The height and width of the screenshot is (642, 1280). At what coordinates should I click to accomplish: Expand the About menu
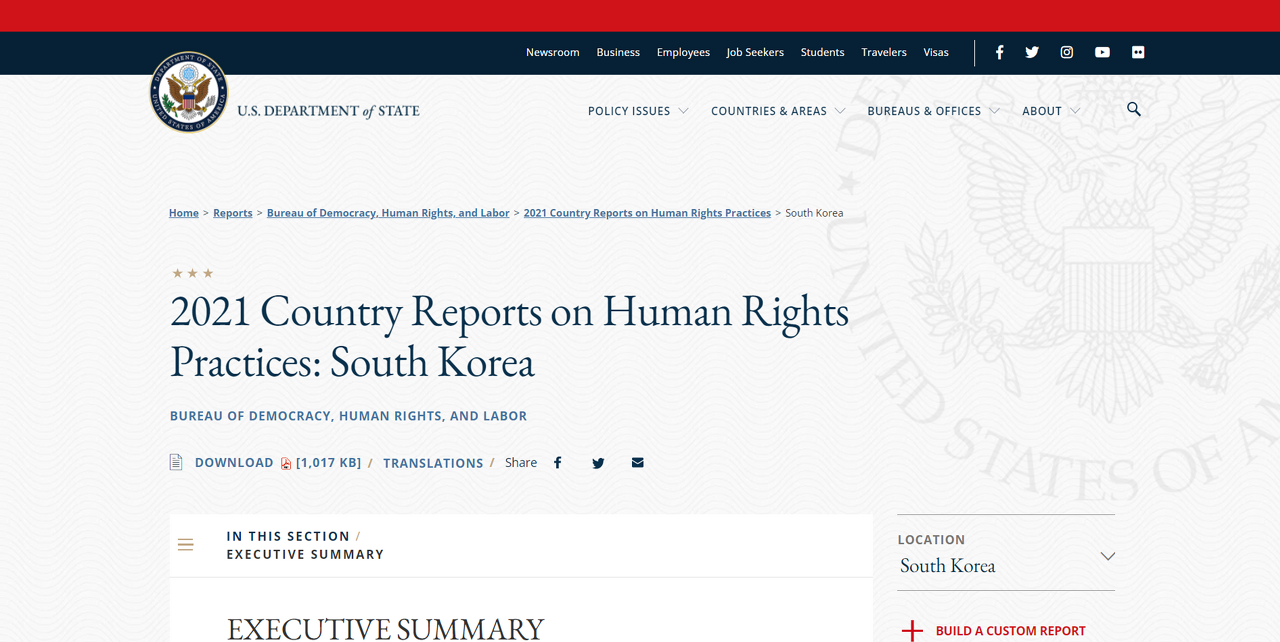1050,111
